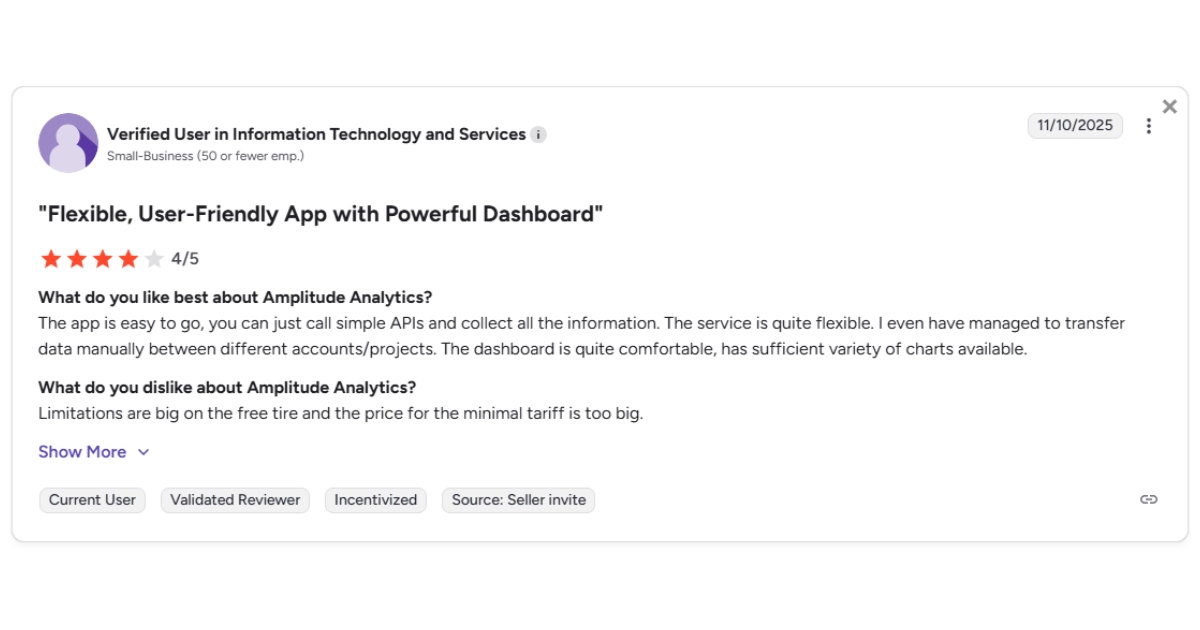Click the Verified User reviewer name

[x=316, y=134]
